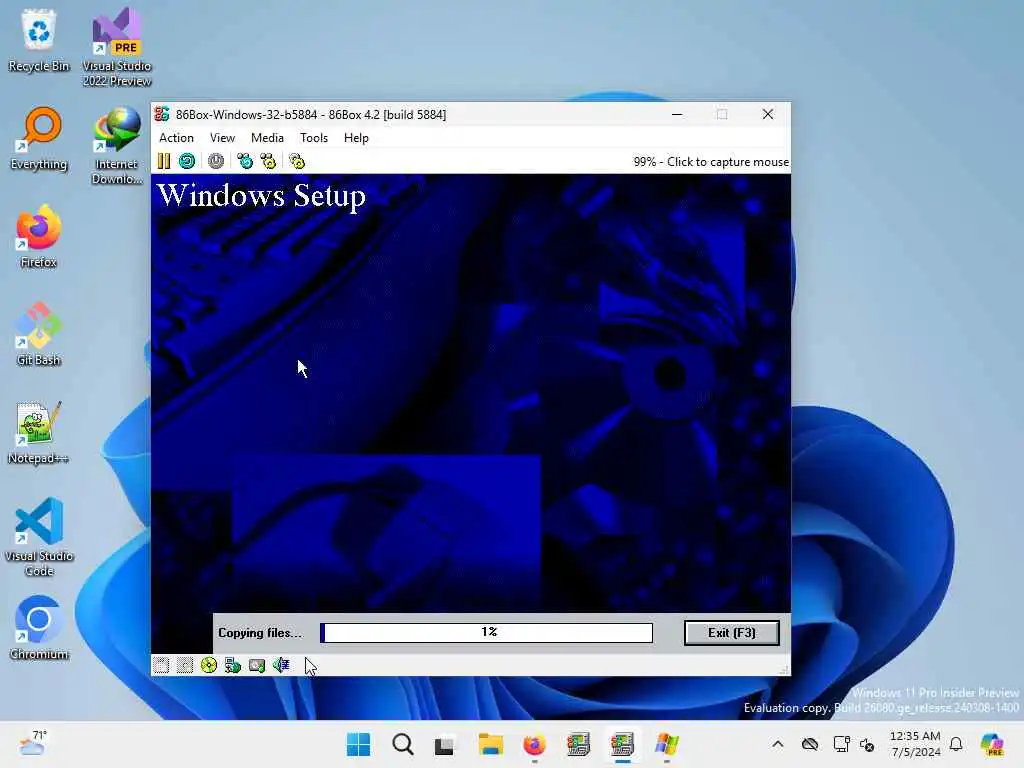Open the Media menu in 86Box
1024x768 pixels.
267,138
